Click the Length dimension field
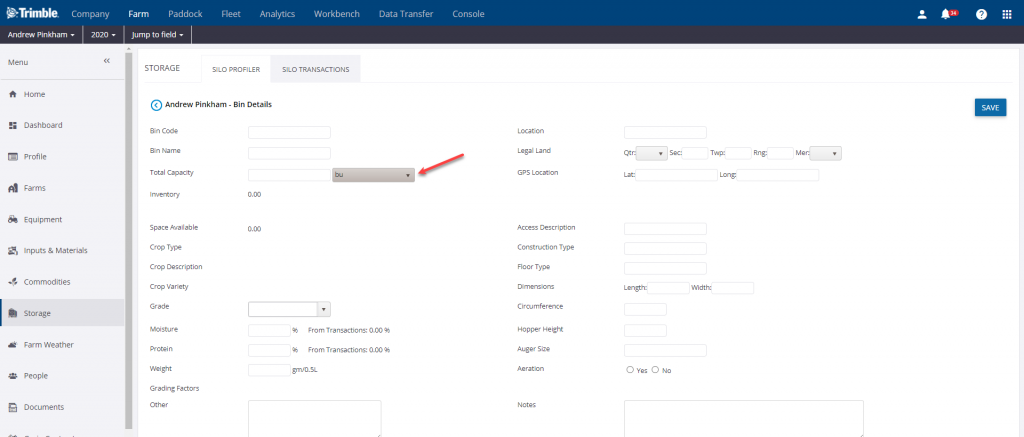 pos(668,288)
